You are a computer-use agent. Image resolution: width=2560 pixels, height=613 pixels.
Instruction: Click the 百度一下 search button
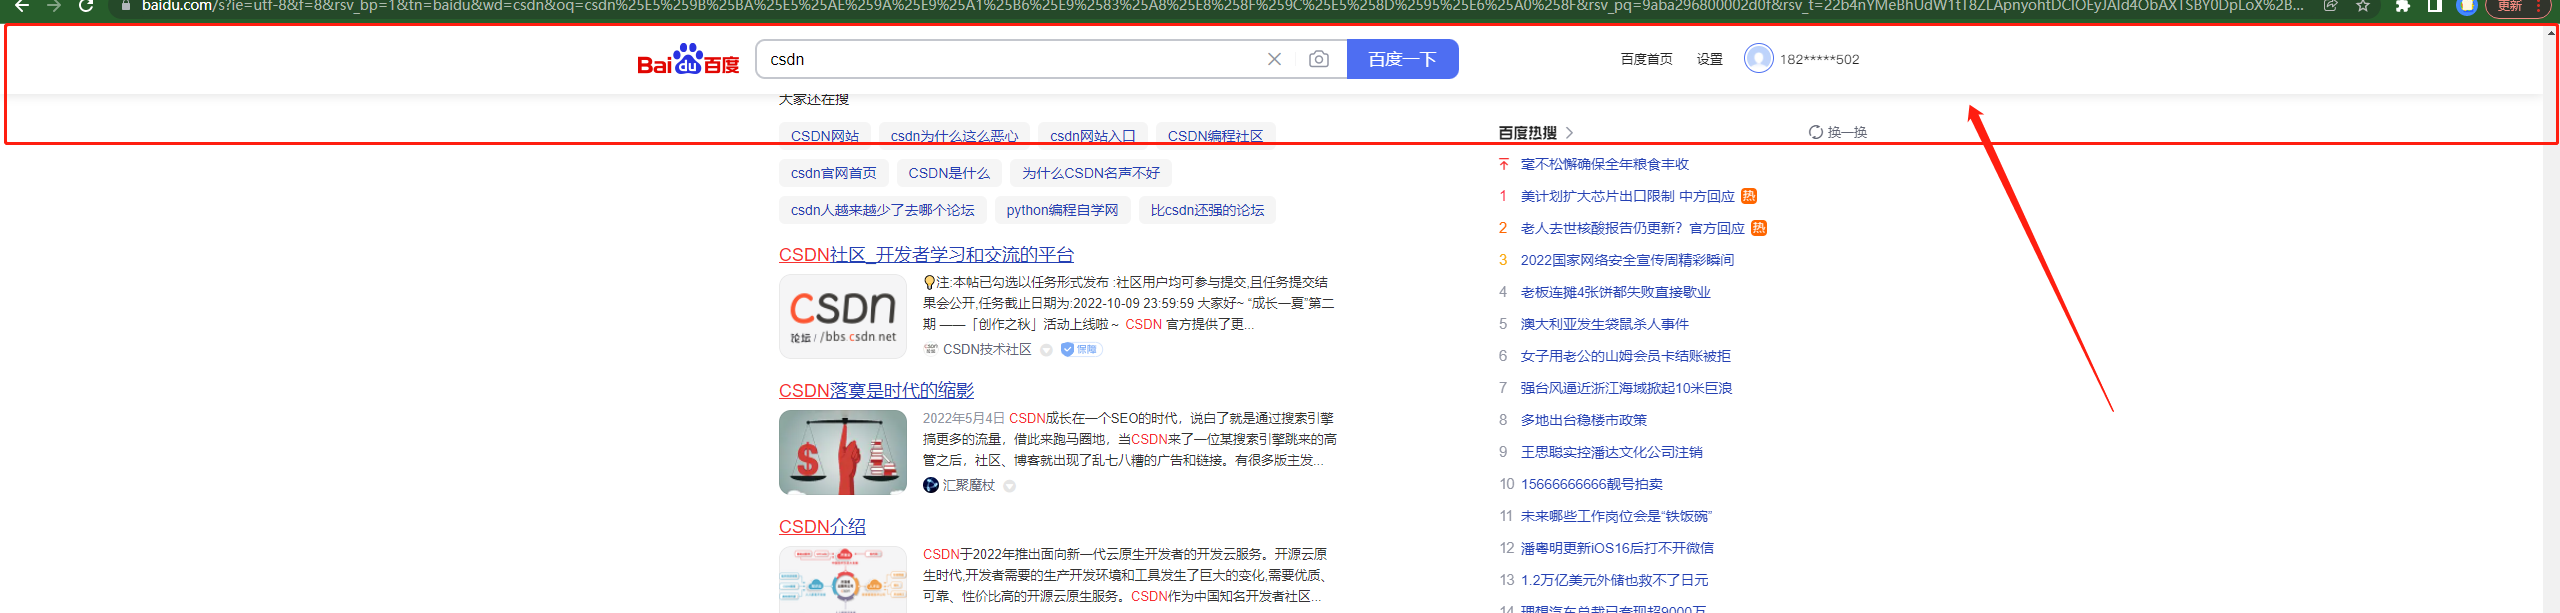tap(1402, 59)
